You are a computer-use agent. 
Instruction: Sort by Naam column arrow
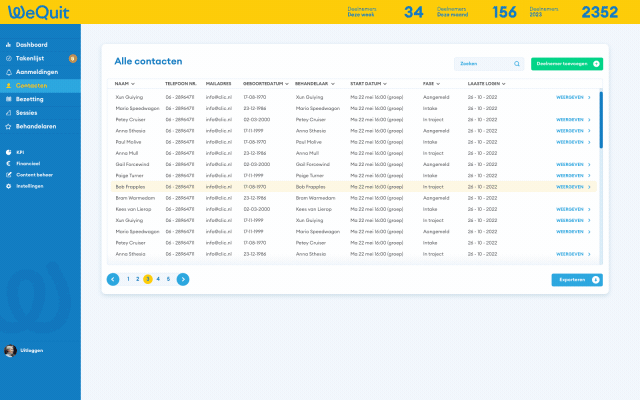pyautogui.click(x=133, y=84)
